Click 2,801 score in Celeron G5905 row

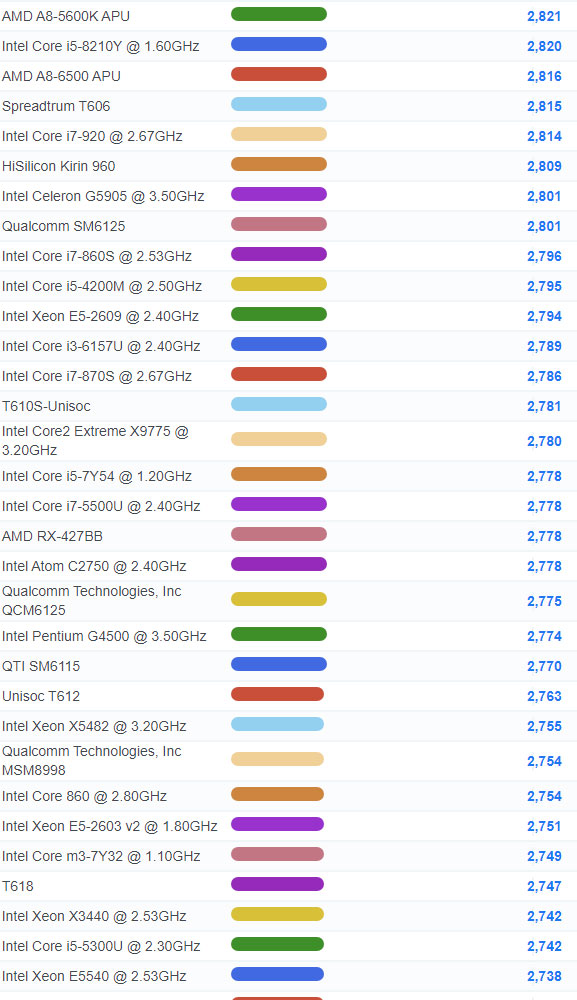point(544,196)
